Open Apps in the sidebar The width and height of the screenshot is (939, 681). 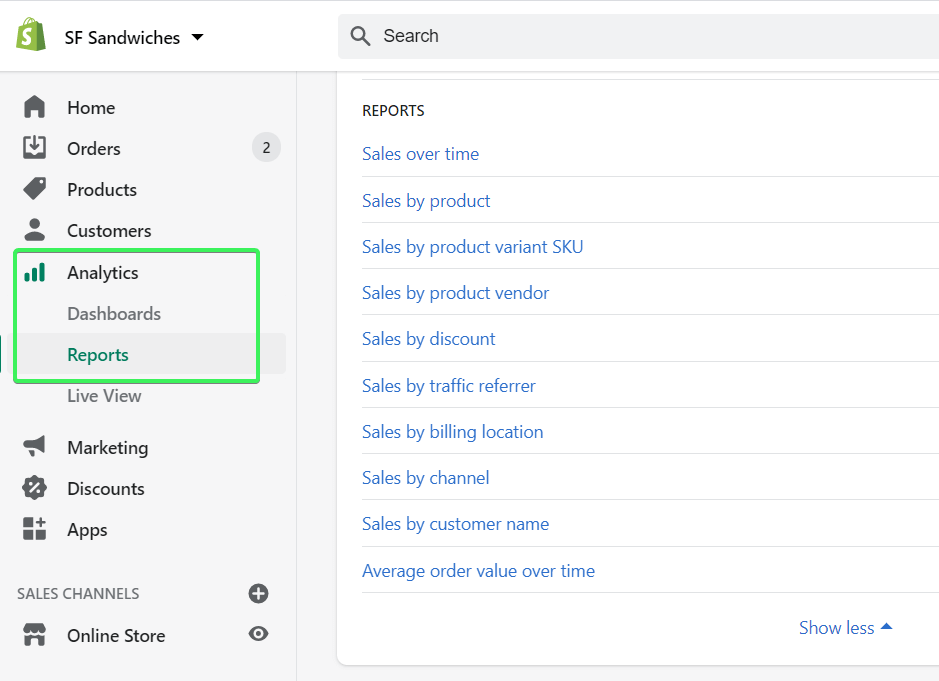87,531
